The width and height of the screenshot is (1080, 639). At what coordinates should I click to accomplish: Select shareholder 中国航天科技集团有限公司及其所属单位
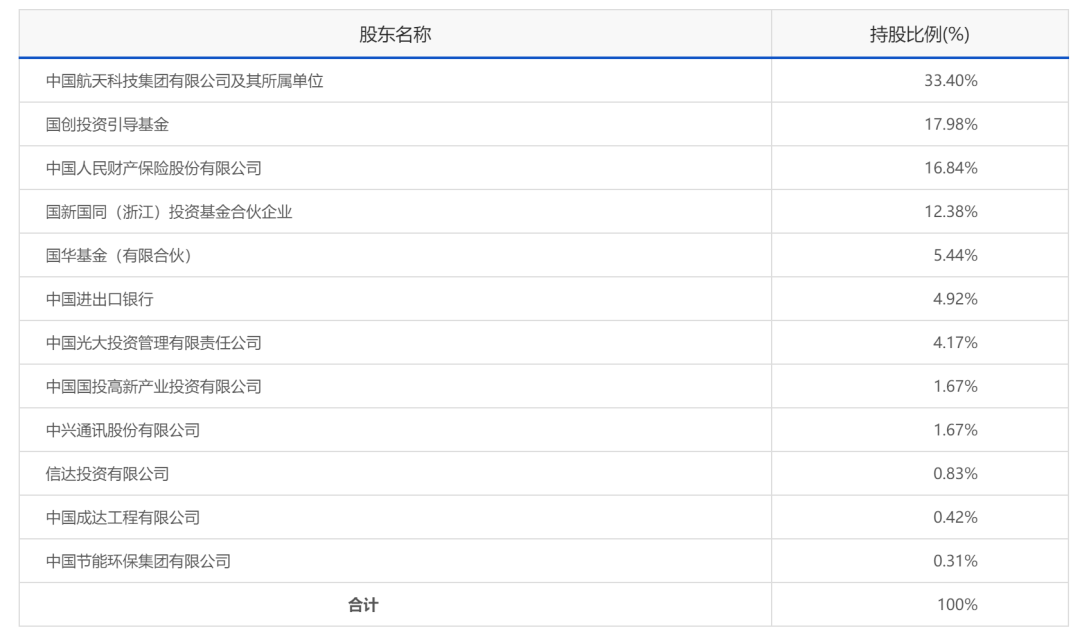click(185, 81)
